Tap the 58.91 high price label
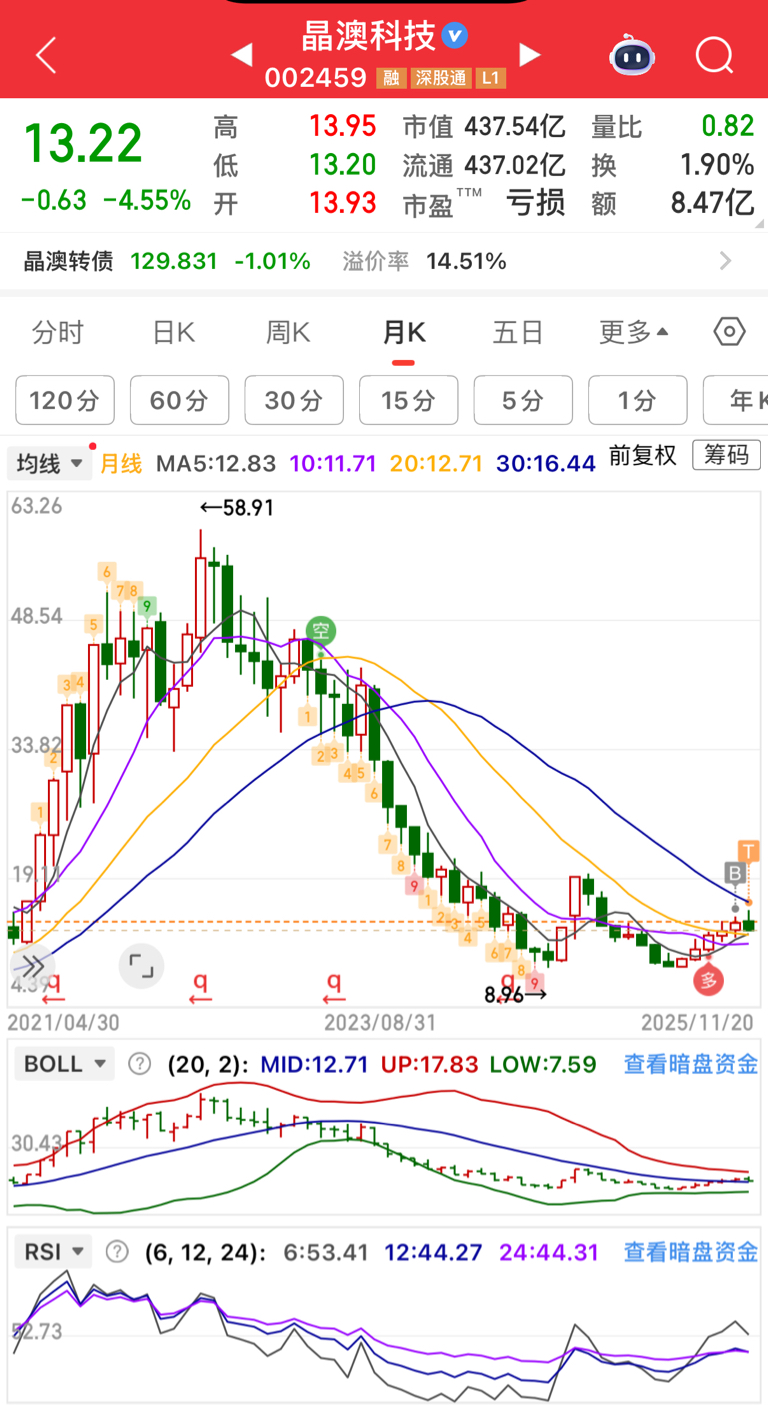Viewport: 768px width, 1406px height. (237, 508)
